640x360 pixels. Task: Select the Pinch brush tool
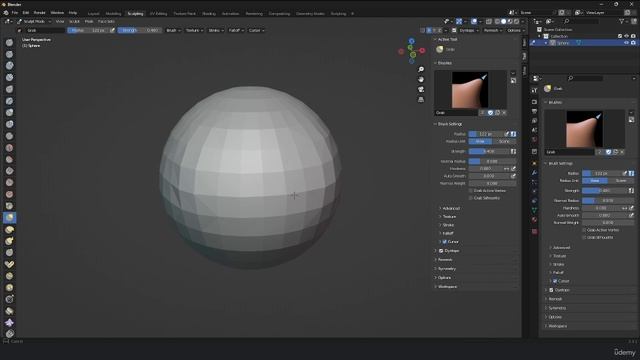(x=9, y=206)
